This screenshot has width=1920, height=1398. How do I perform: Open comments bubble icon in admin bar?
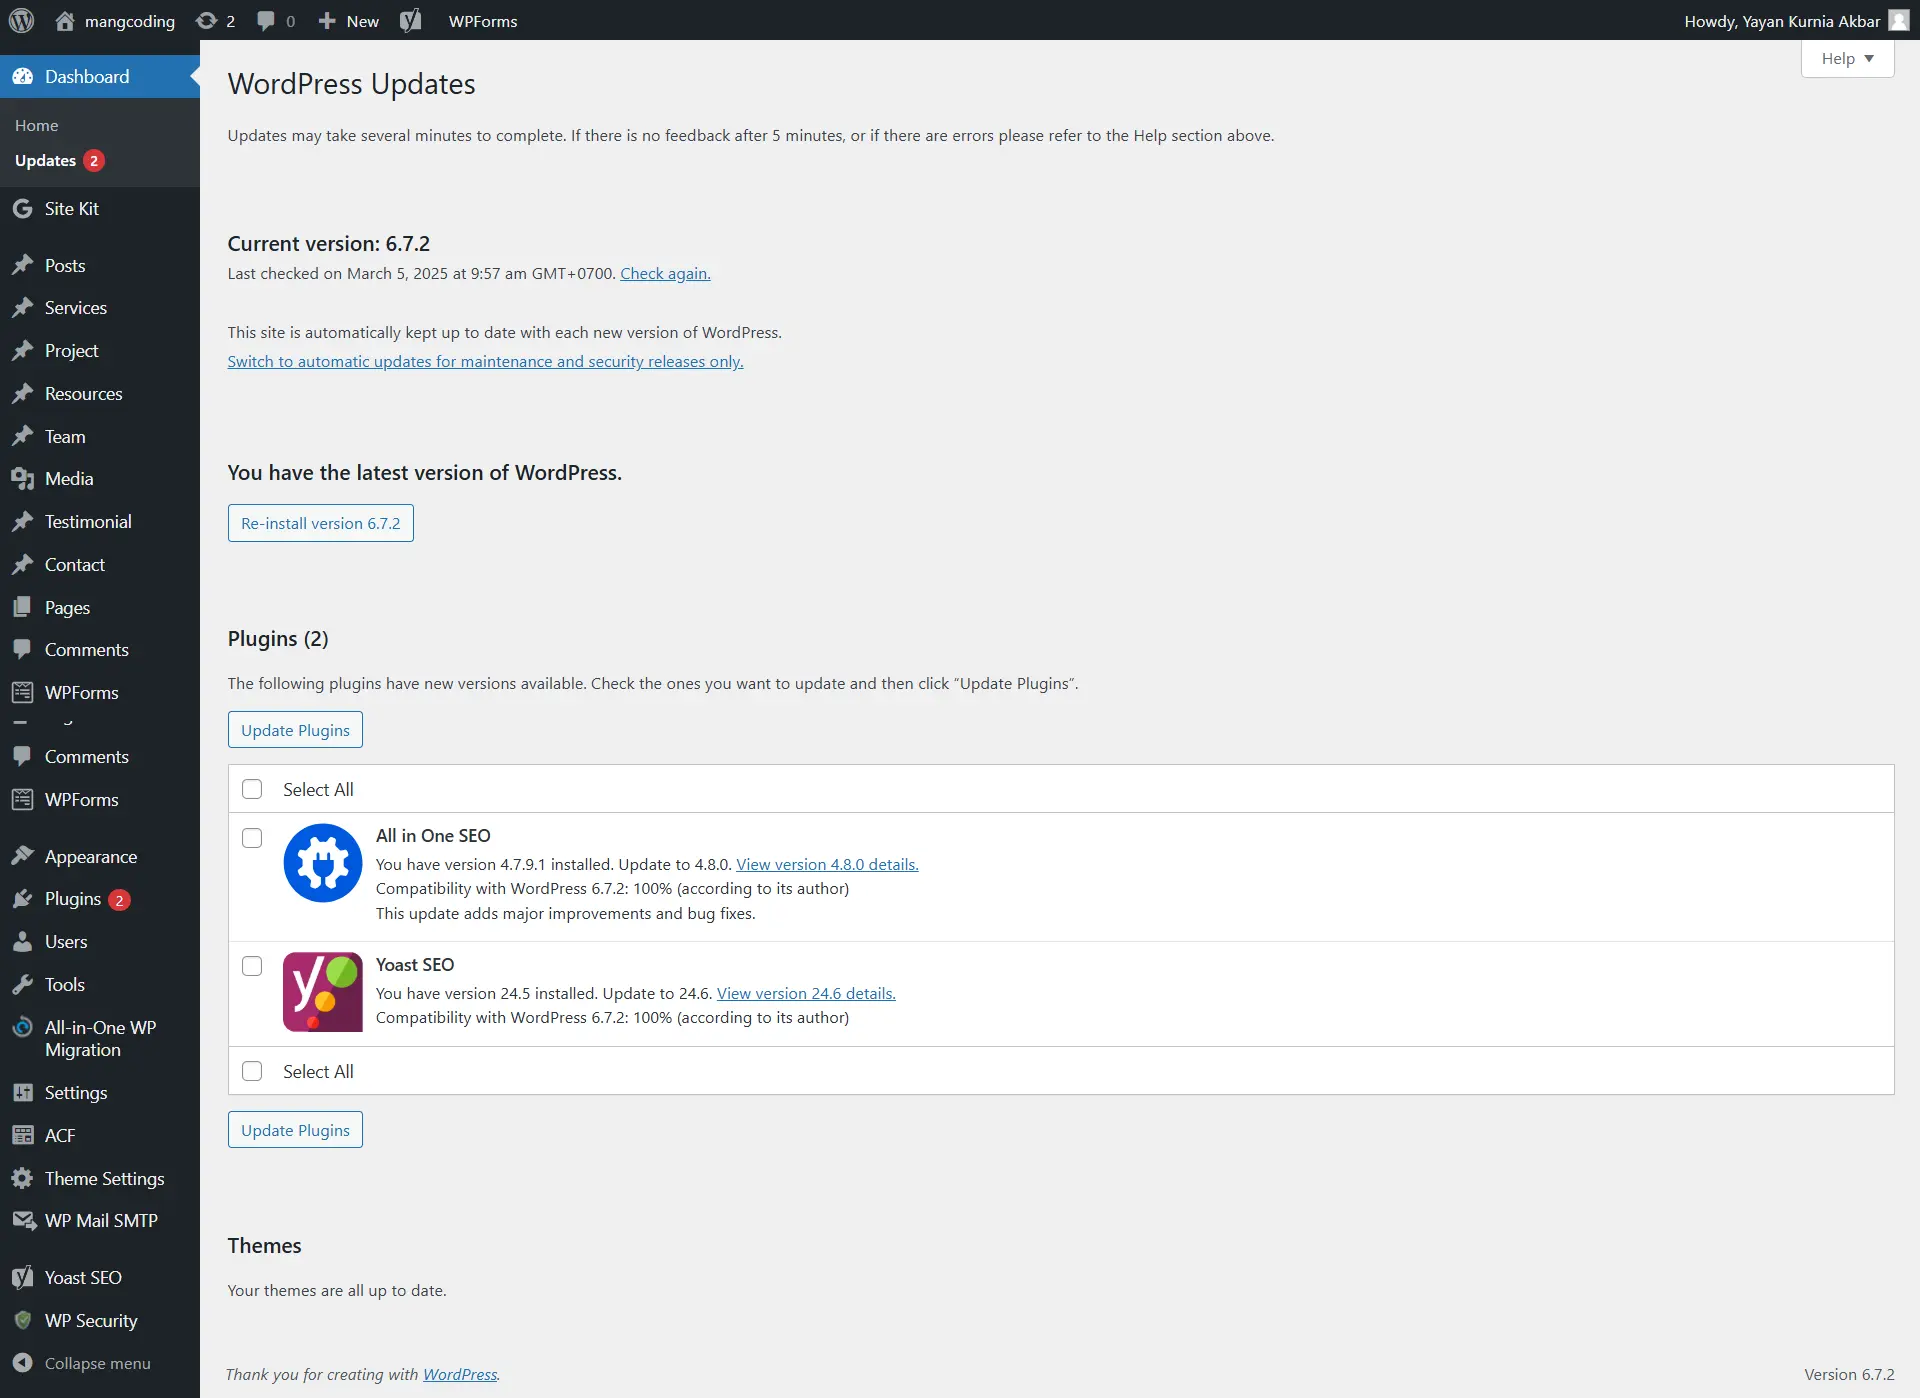[x=266, y=21]
